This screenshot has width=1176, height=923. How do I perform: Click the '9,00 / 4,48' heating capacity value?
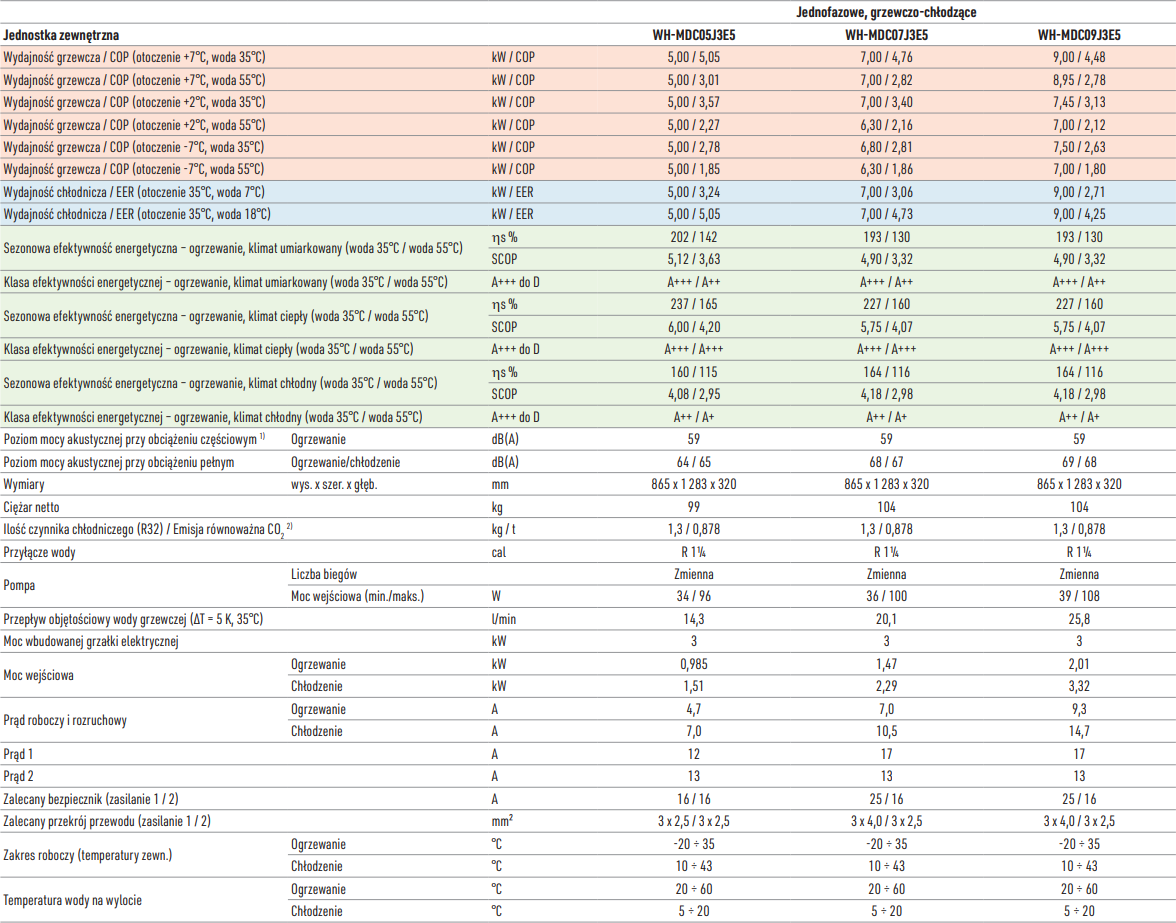1078,57
